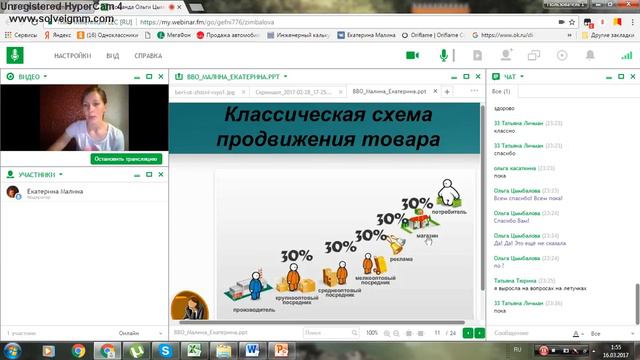Screen dimensions: 640x360
Task: Click the invite participant icon
Action: pos(506,55)
